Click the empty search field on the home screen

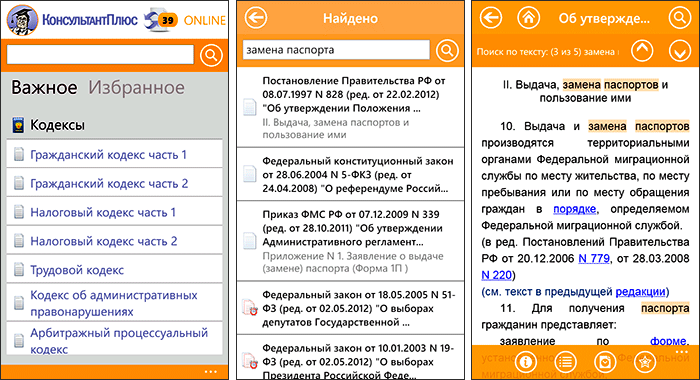point(100,54)
